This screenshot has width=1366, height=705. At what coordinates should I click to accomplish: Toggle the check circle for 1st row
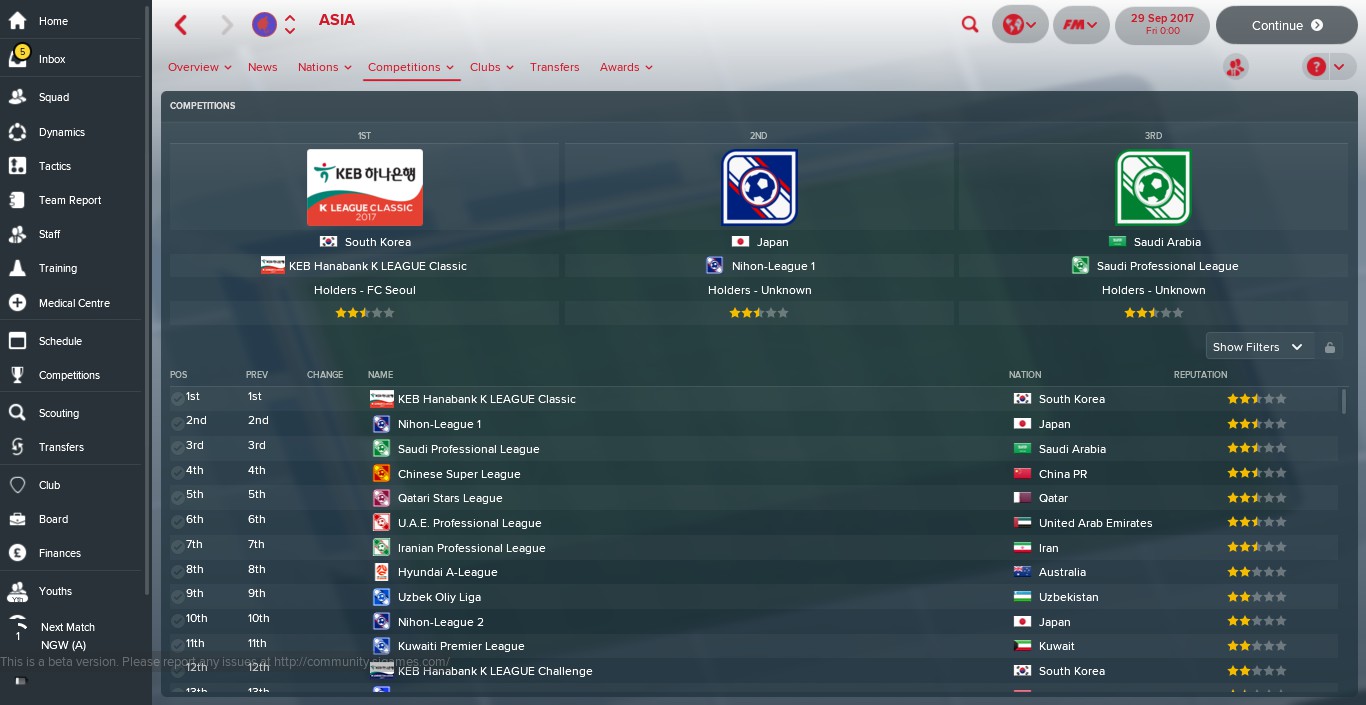pos(177,398)
